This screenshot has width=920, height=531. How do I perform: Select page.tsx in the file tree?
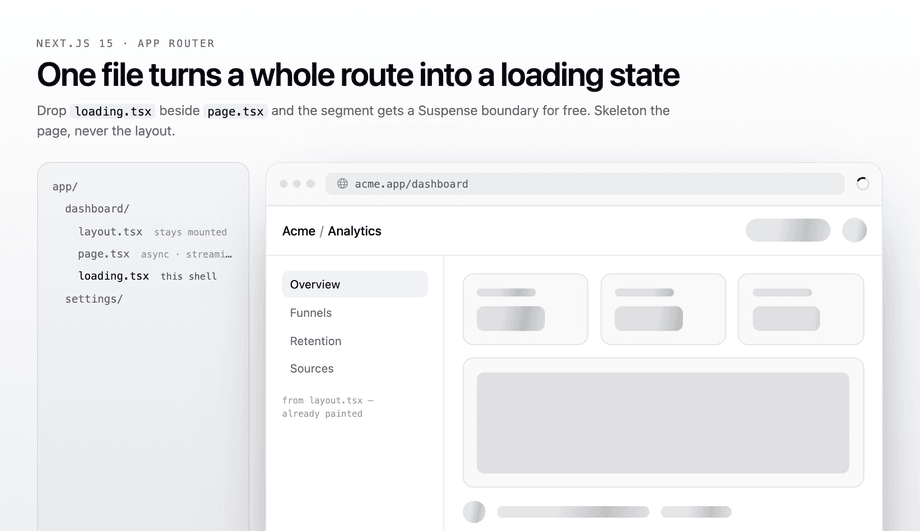point(104,254)
